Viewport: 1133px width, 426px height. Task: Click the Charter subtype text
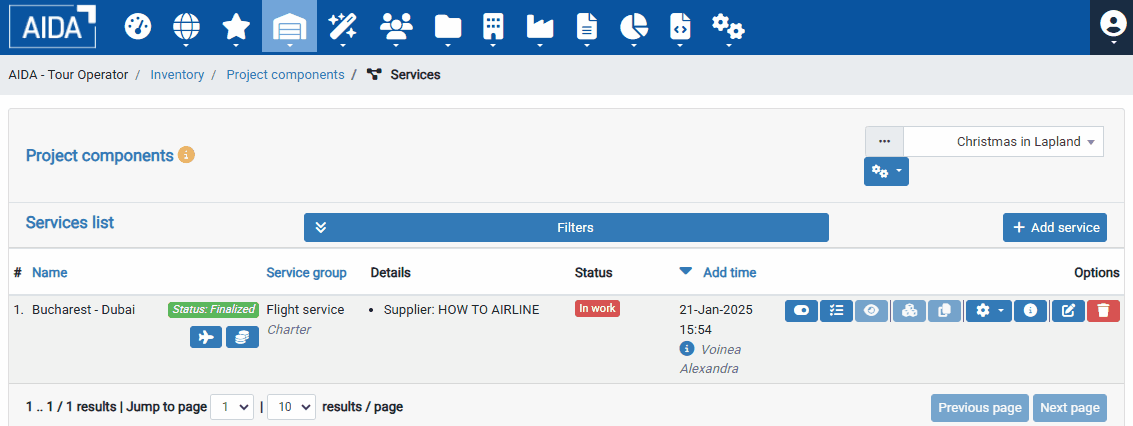pyautogui.click(x=289, y=329)
